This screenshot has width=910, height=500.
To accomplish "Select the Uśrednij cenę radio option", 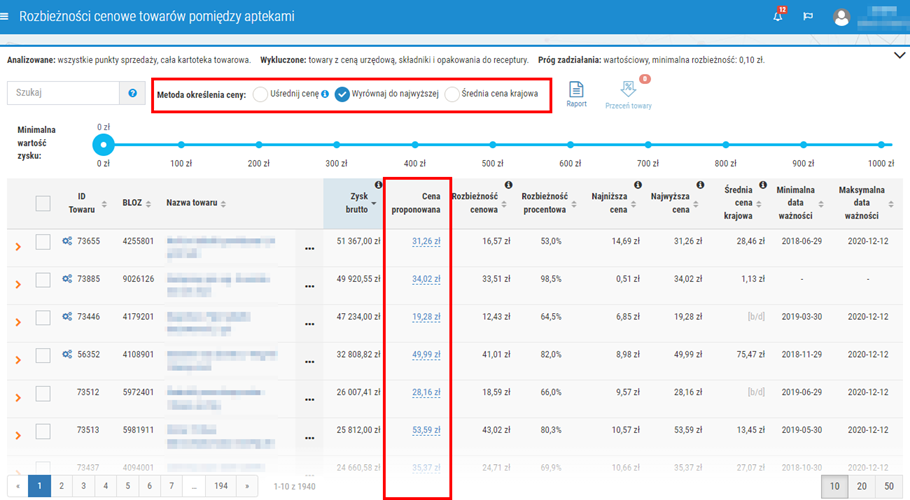I will tap(261, 95).
